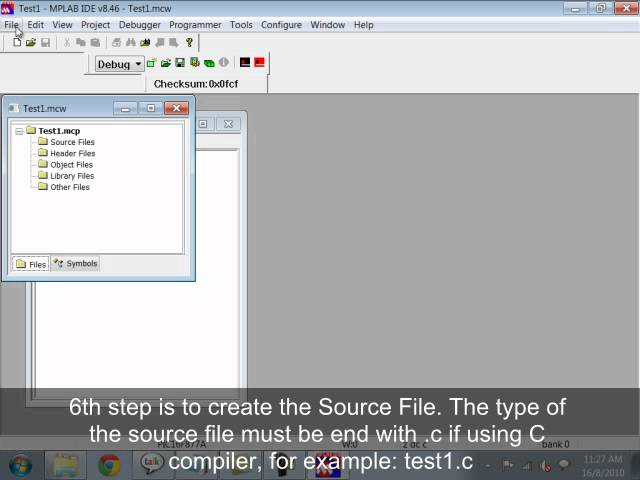Open the Project menu
The width and height of the screenshot is (640, 480).
[x=96, y=25]
